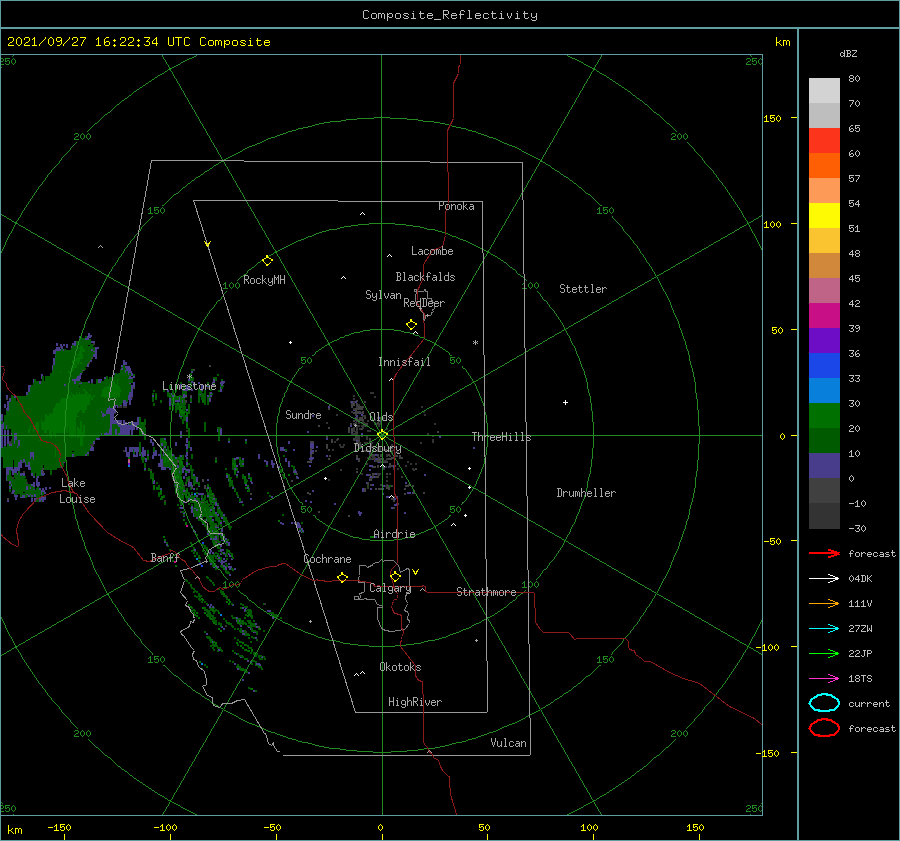Click the dBZ legend heading

pyautogui.click(x=848, y=53)
